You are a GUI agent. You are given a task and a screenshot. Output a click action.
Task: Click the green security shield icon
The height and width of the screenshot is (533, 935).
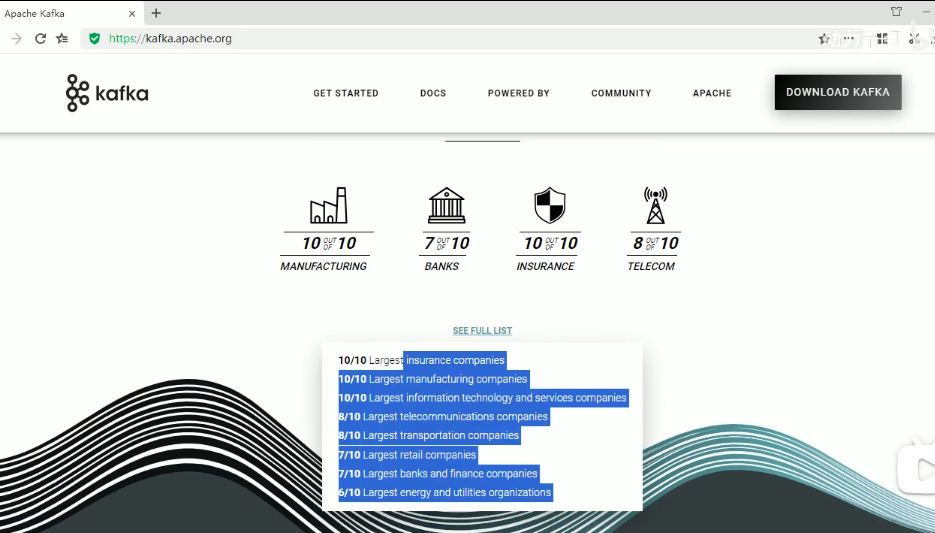tap(94, 39)
